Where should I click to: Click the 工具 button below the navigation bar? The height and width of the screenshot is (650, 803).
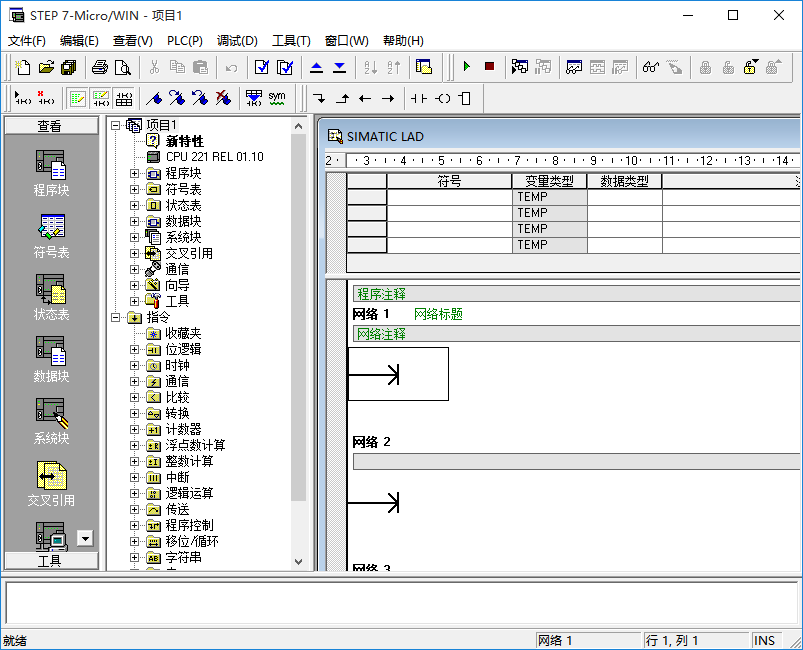pyautogui.click(x=51, y=561)
